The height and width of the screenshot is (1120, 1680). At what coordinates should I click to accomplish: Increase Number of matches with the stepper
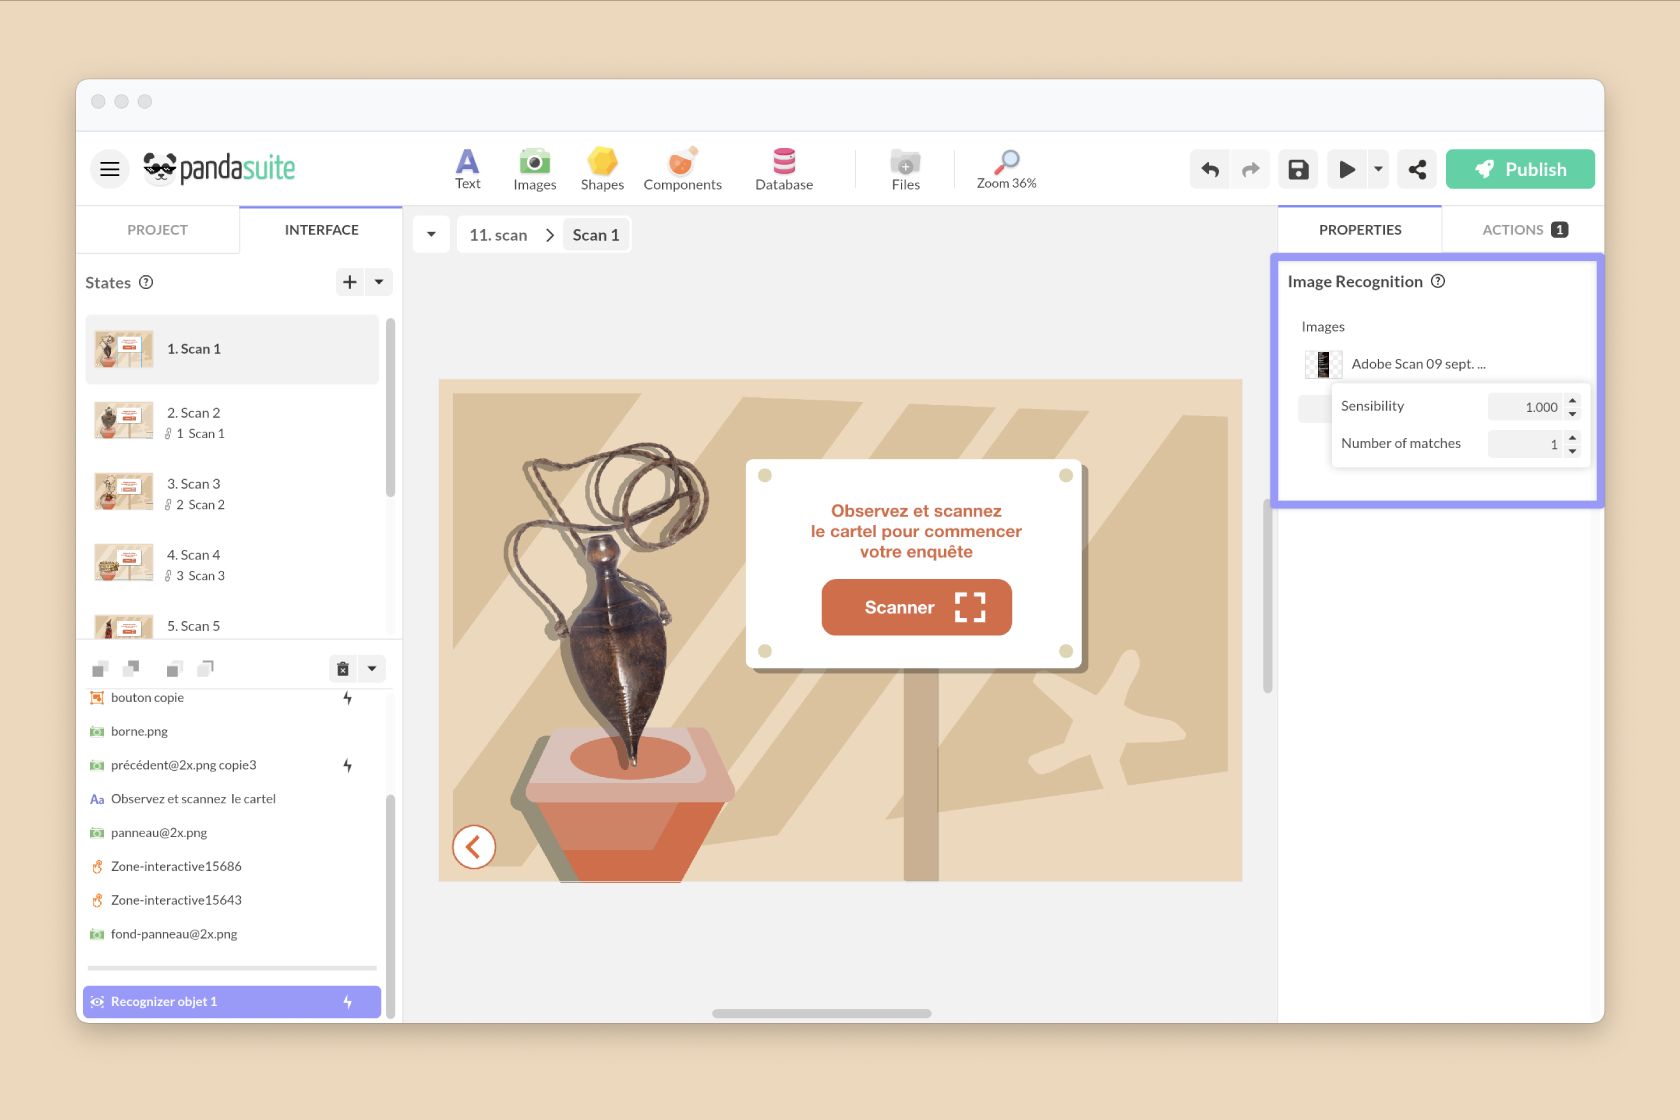(x=1572, y=439)
